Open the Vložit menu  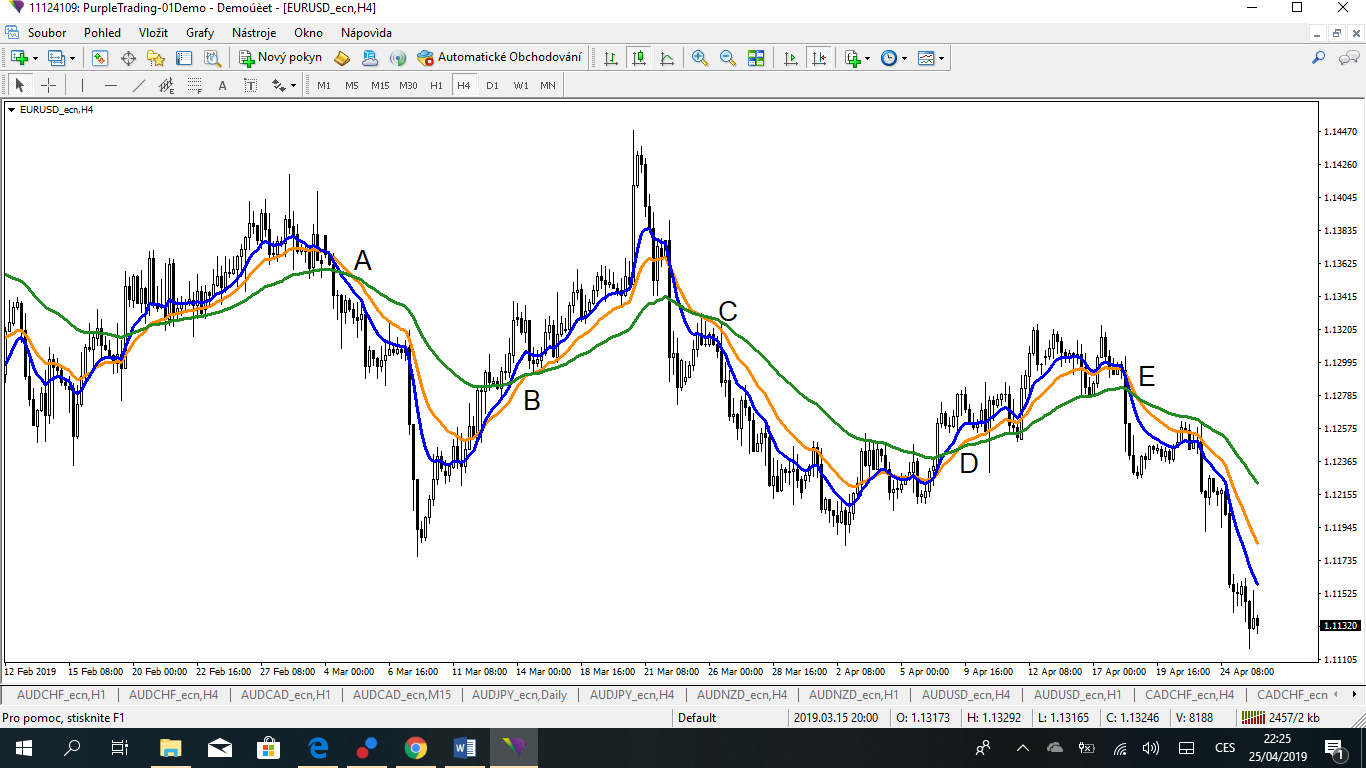tap(153, 33)
